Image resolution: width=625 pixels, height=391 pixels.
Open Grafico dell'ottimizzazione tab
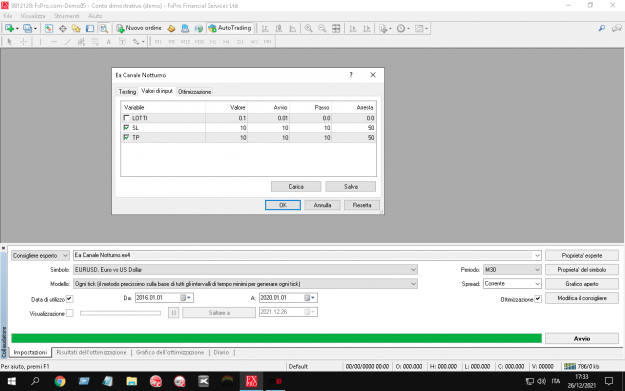pyautogui.click(x=170, y=352)
